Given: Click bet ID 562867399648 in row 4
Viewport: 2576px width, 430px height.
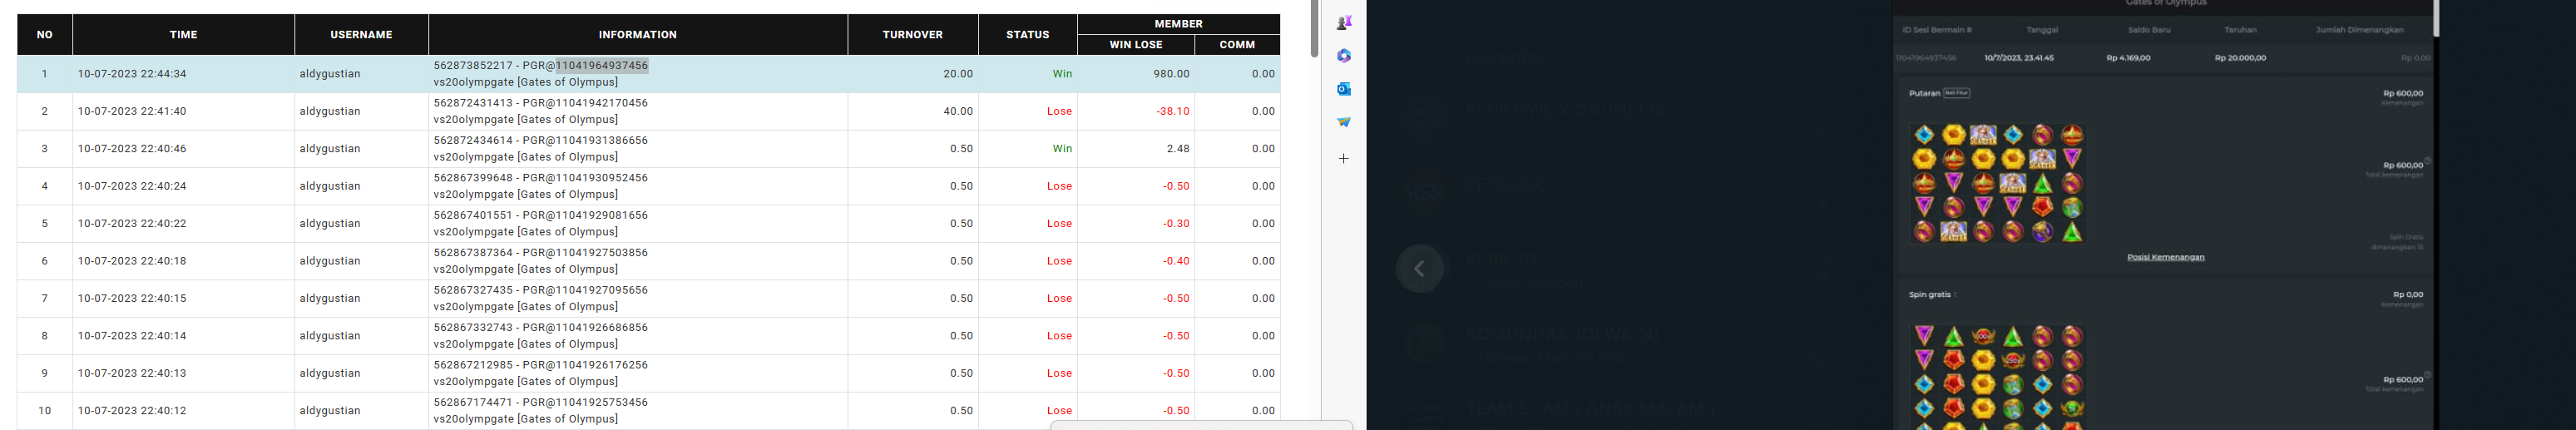Looking at the screenshot, I should [x=473, y=178].
